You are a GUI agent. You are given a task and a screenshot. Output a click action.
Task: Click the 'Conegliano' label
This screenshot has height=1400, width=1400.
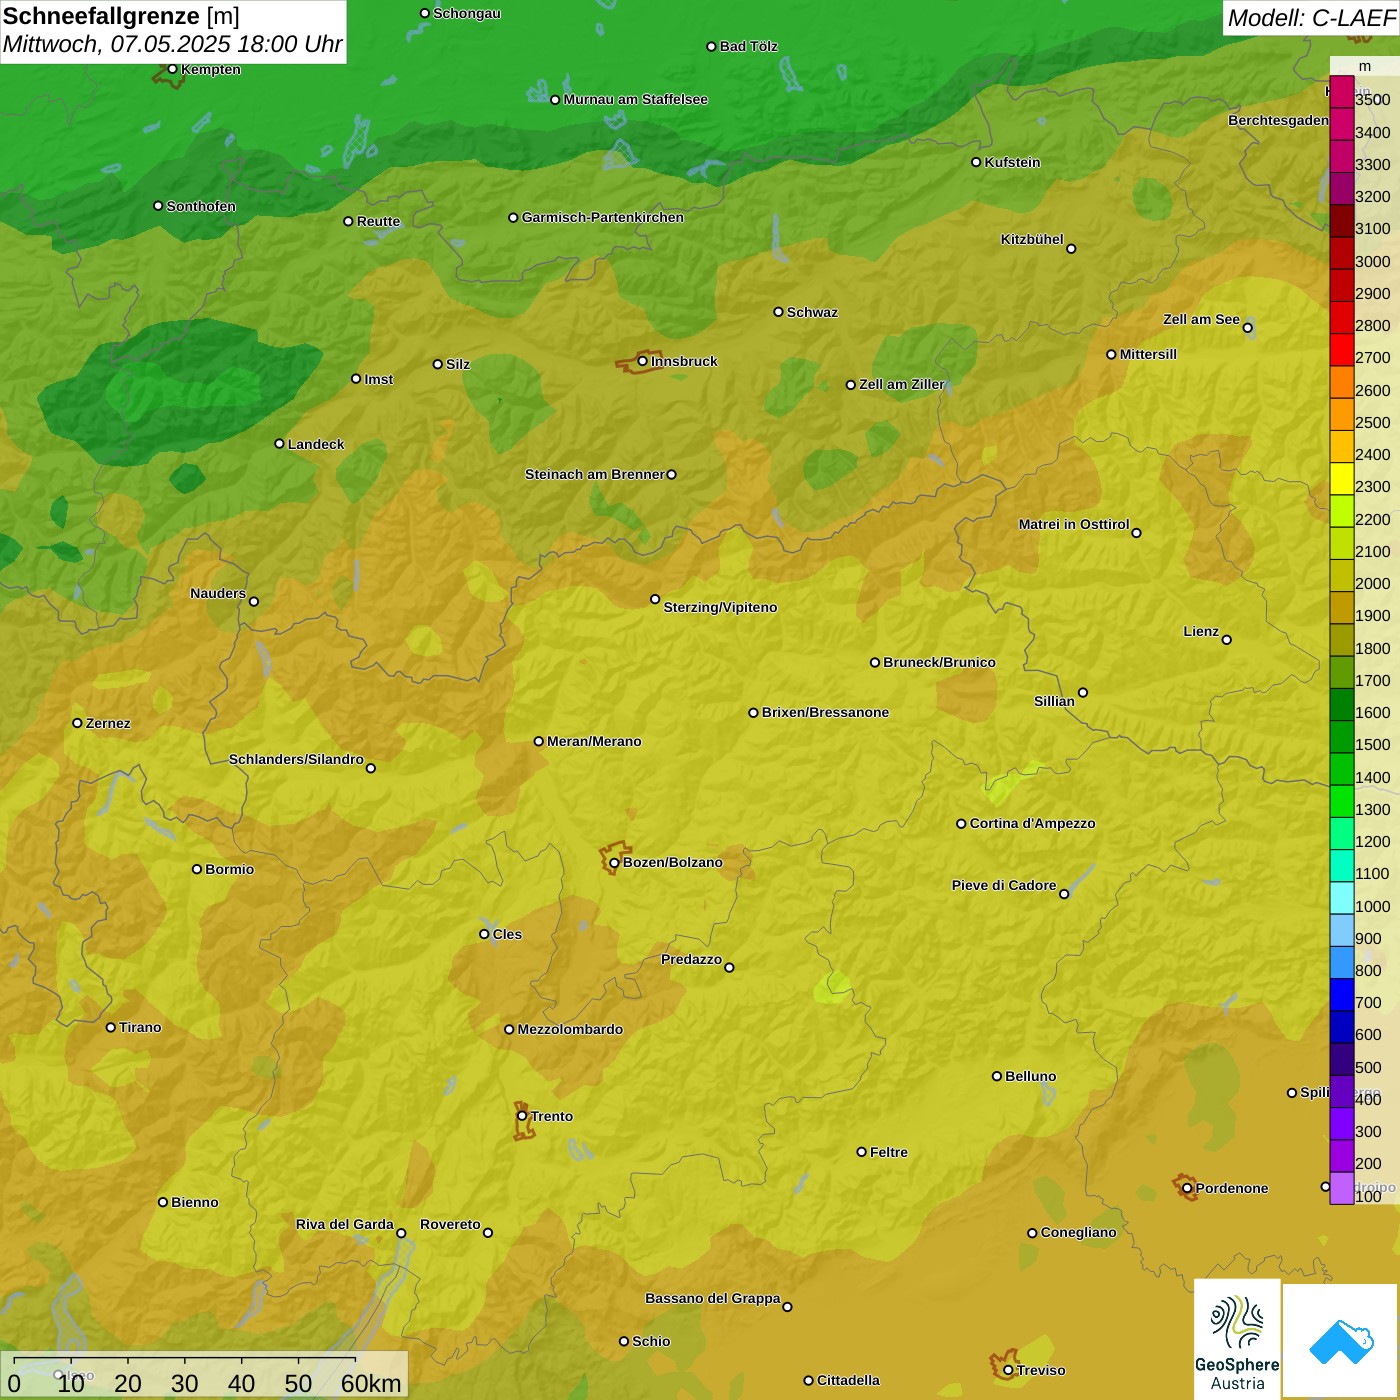coord(1079,1232)
